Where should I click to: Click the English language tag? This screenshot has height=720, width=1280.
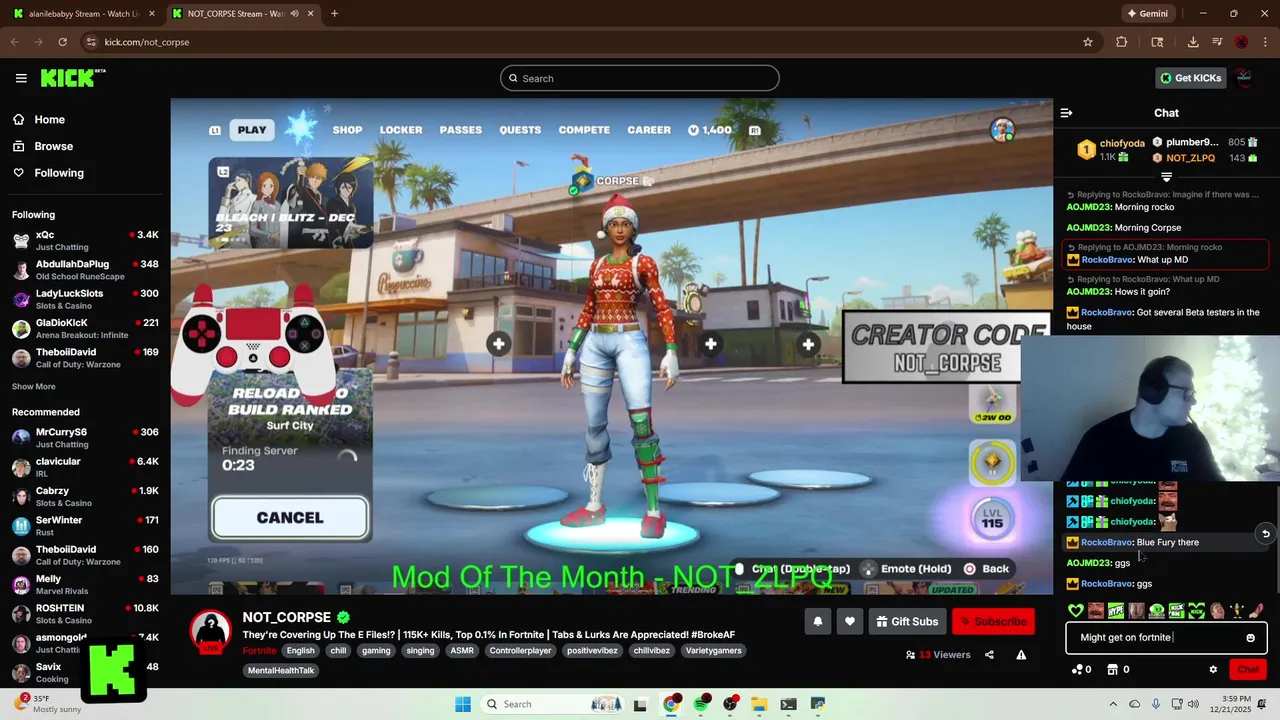300,651
